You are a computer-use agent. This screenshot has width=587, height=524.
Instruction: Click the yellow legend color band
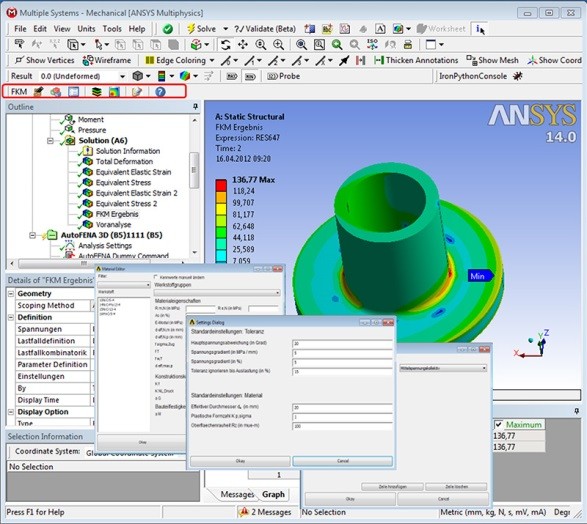[x=221, y=209]
